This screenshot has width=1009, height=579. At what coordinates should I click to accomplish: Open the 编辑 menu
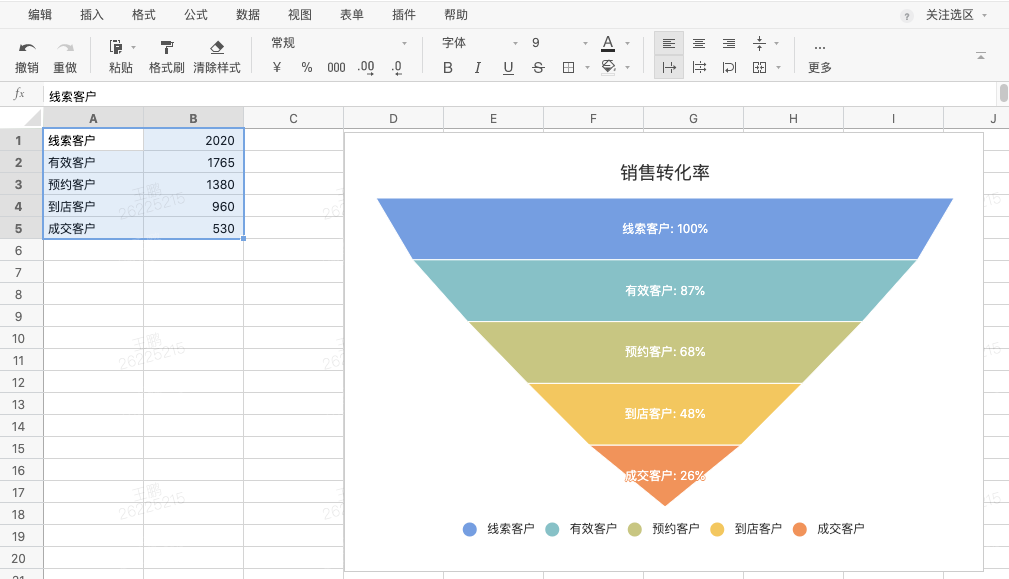pyautogui.click(x=40, y=15)
